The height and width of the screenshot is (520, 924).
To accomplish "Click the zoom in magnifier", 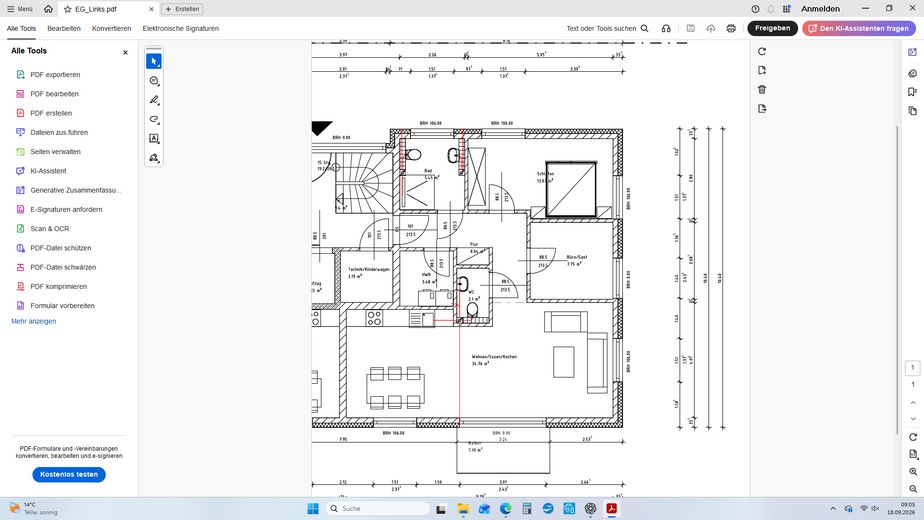I will click(x=913, y=472).
